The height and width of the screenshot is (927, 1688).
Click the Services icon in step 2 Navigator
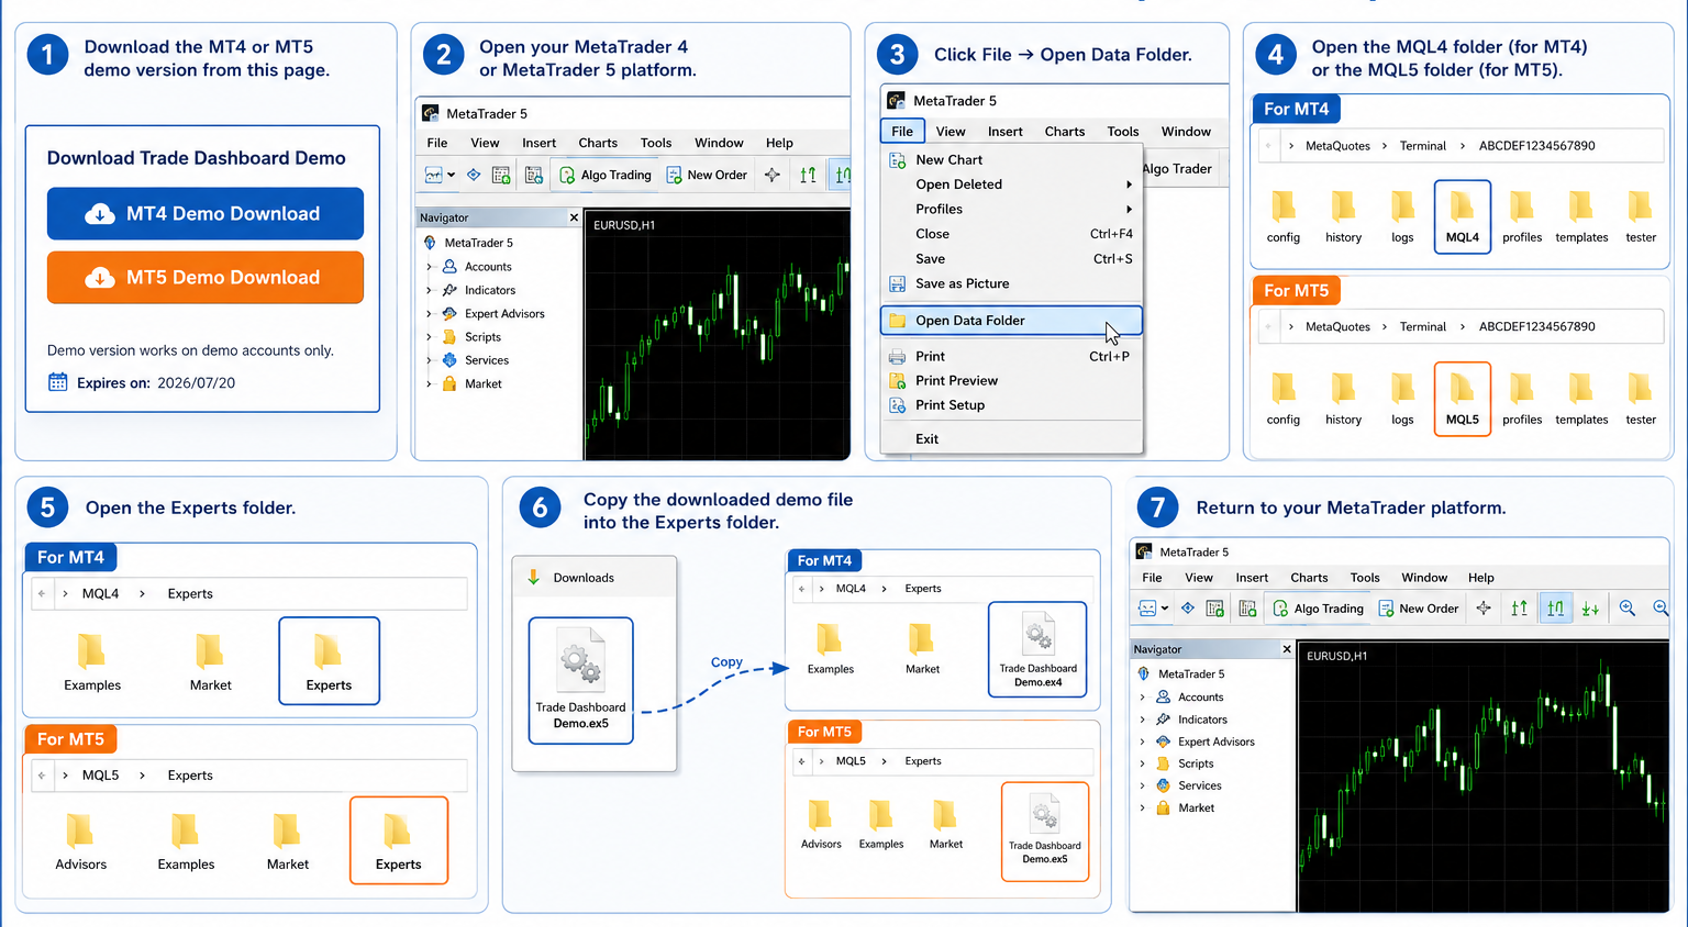point(450,360)
